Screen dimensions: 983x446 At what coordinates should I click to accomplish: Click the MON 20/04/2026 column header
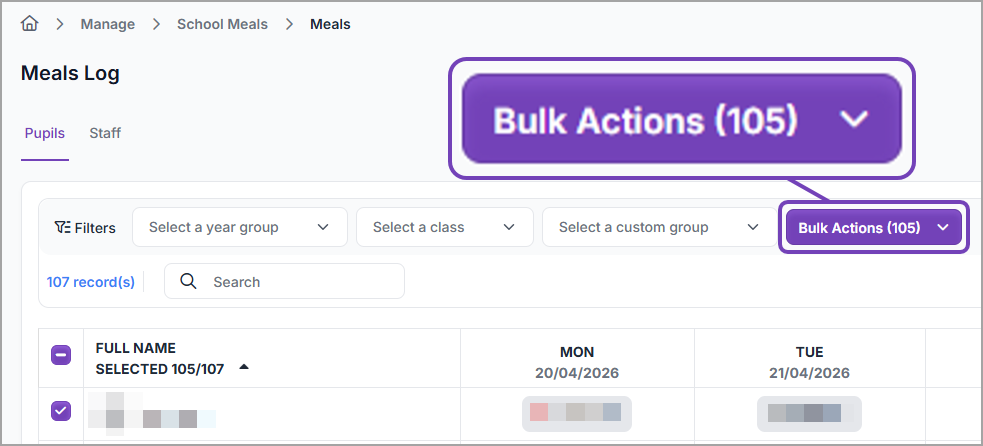pos(577,362)
